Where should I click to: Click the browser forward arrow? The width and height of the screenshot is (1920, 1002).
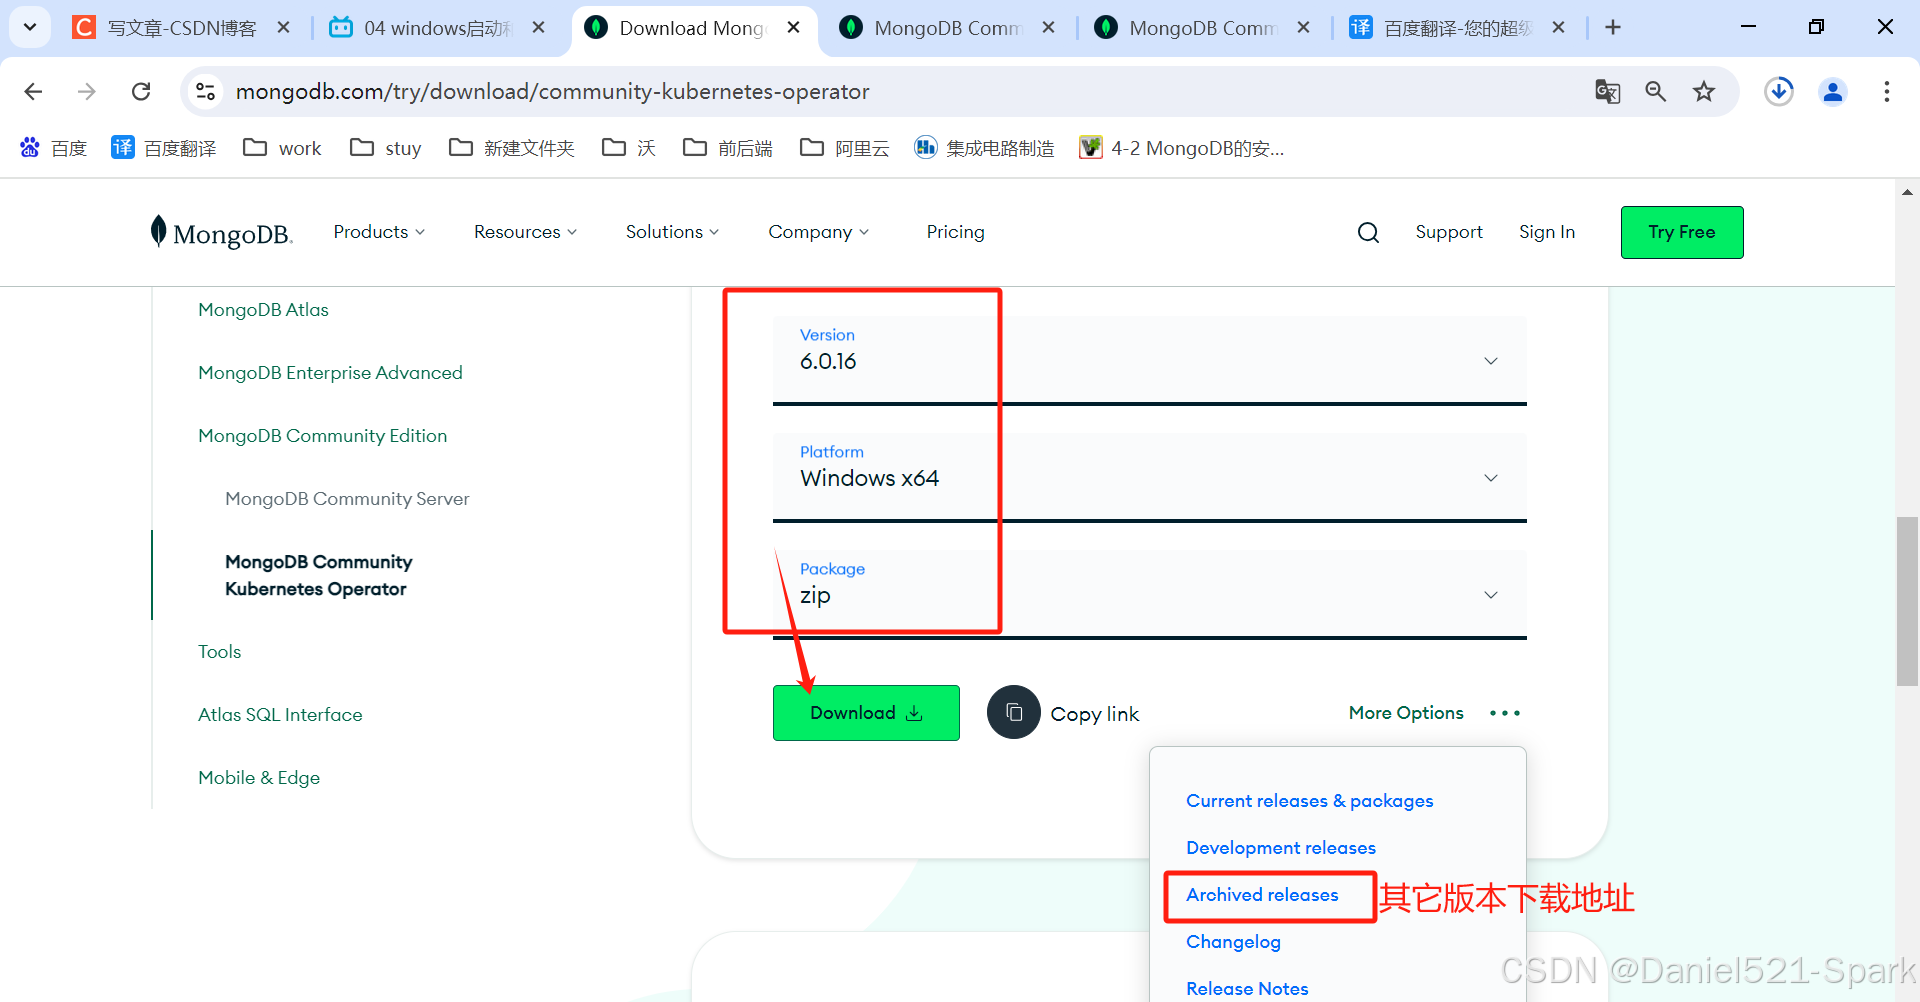pyautogui.click(x=87, y=92)
